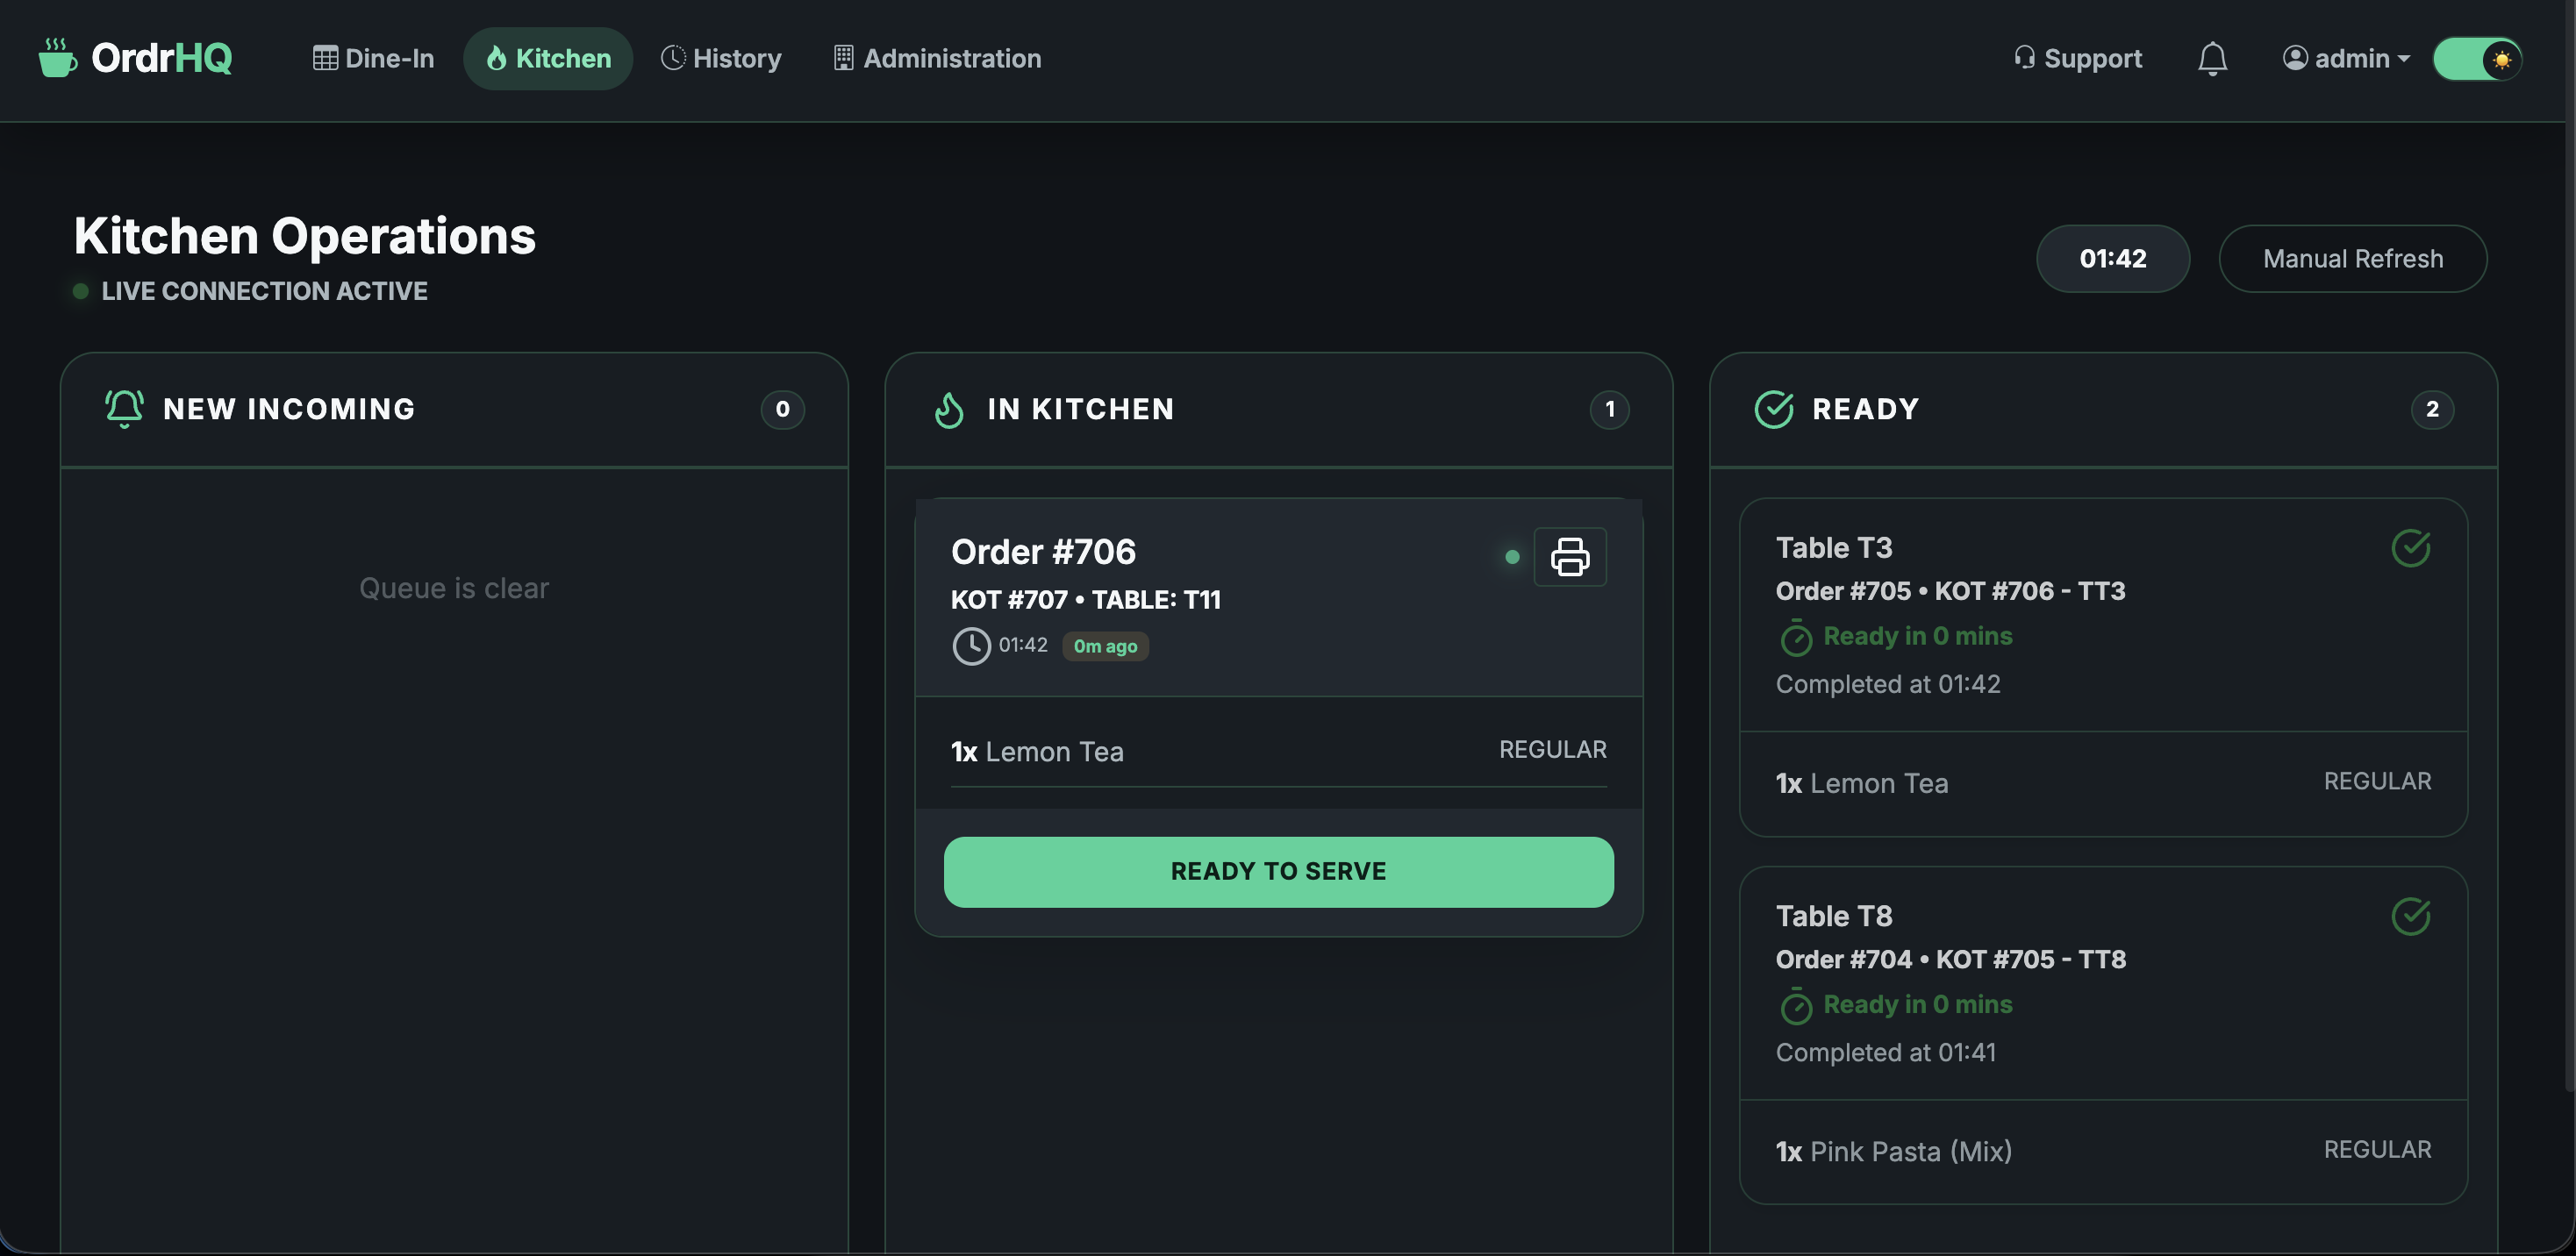The image size is (2576, 1256).
Task: Click the 0m ago badge
Action: pos(1105,645)
